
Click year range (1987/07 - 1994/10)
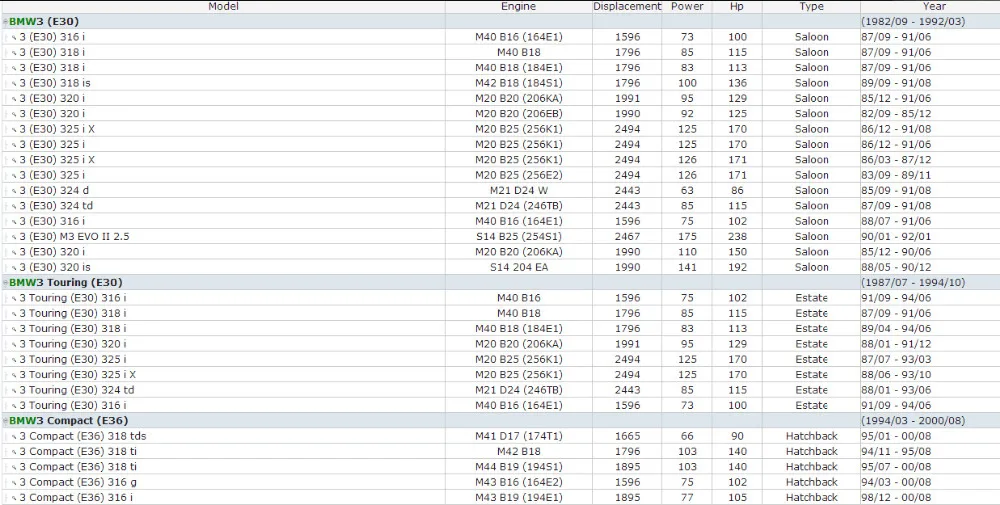tap(913, 282)
